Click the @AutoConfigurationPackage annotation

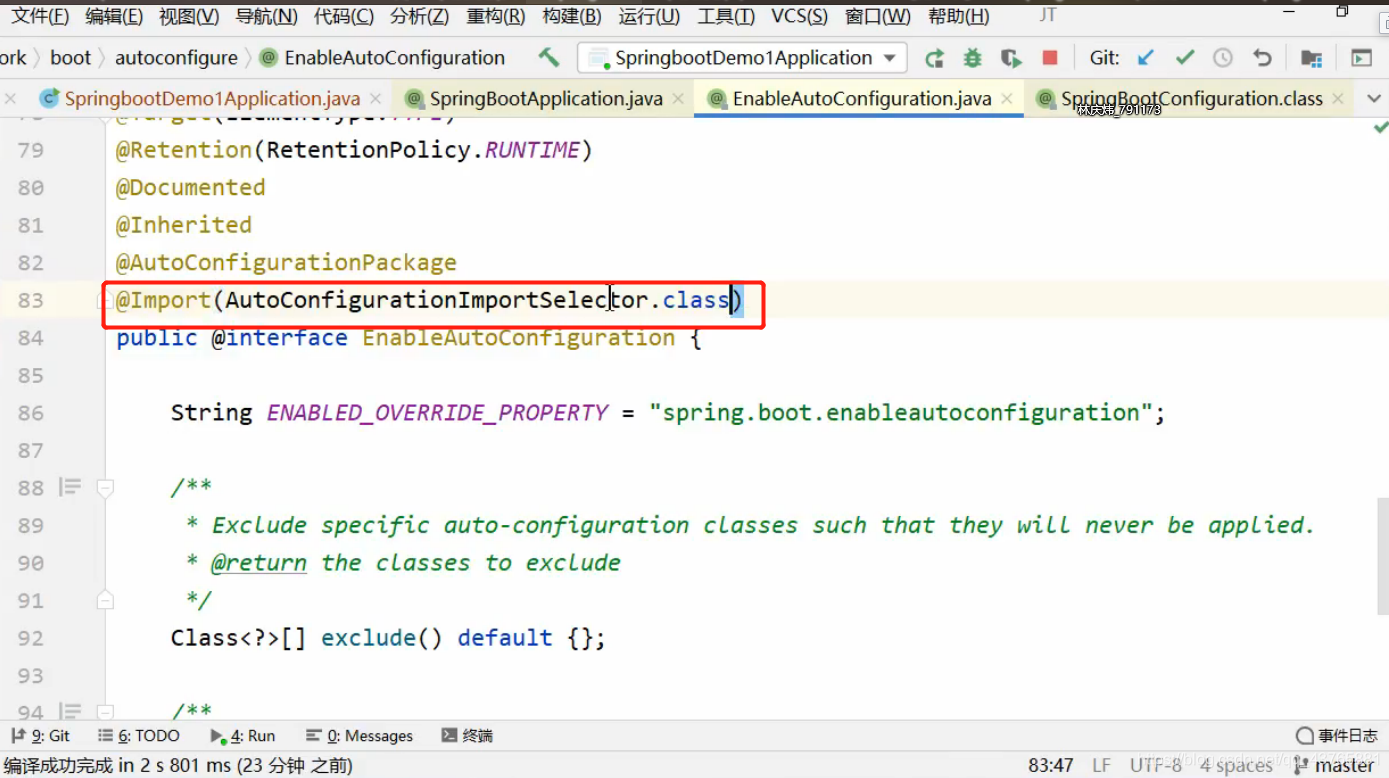click(x=286, y=262)
